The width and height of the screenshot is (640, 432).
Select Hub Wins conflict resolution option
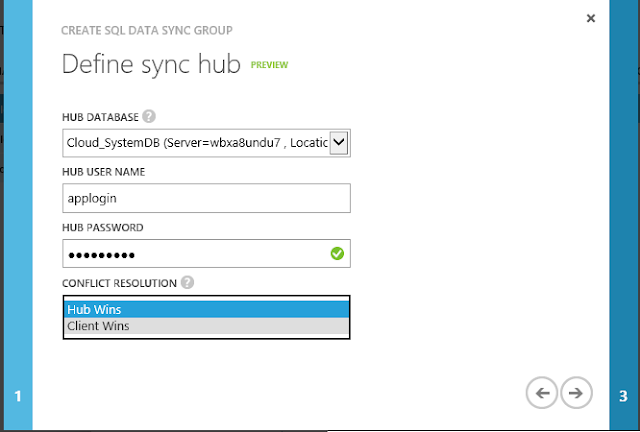point(206,310)
